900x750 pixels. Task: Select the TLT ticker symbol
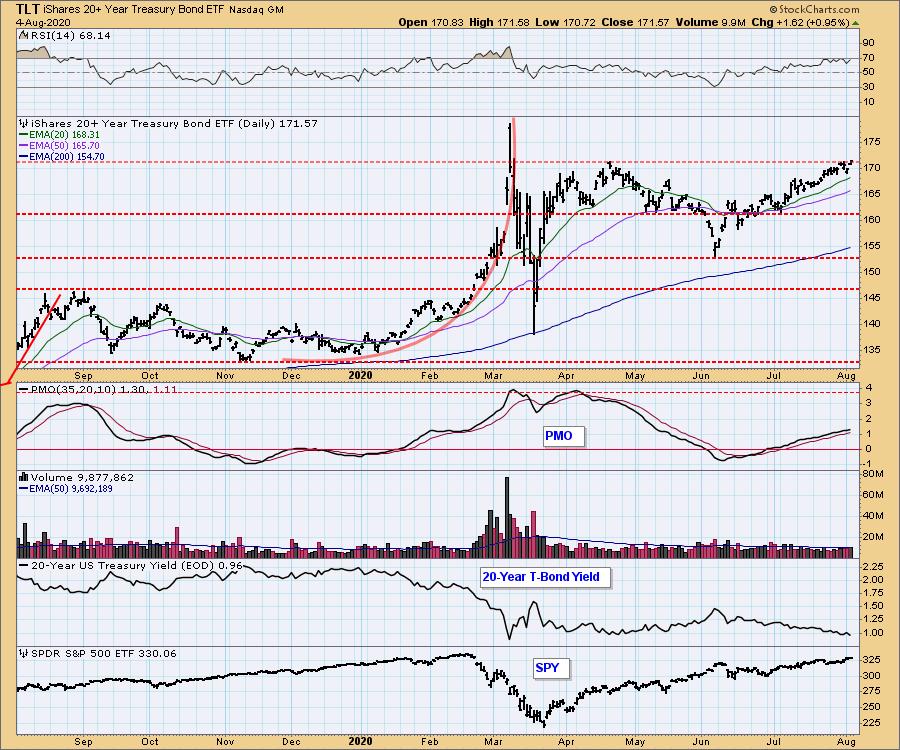[x=29, y=9]
